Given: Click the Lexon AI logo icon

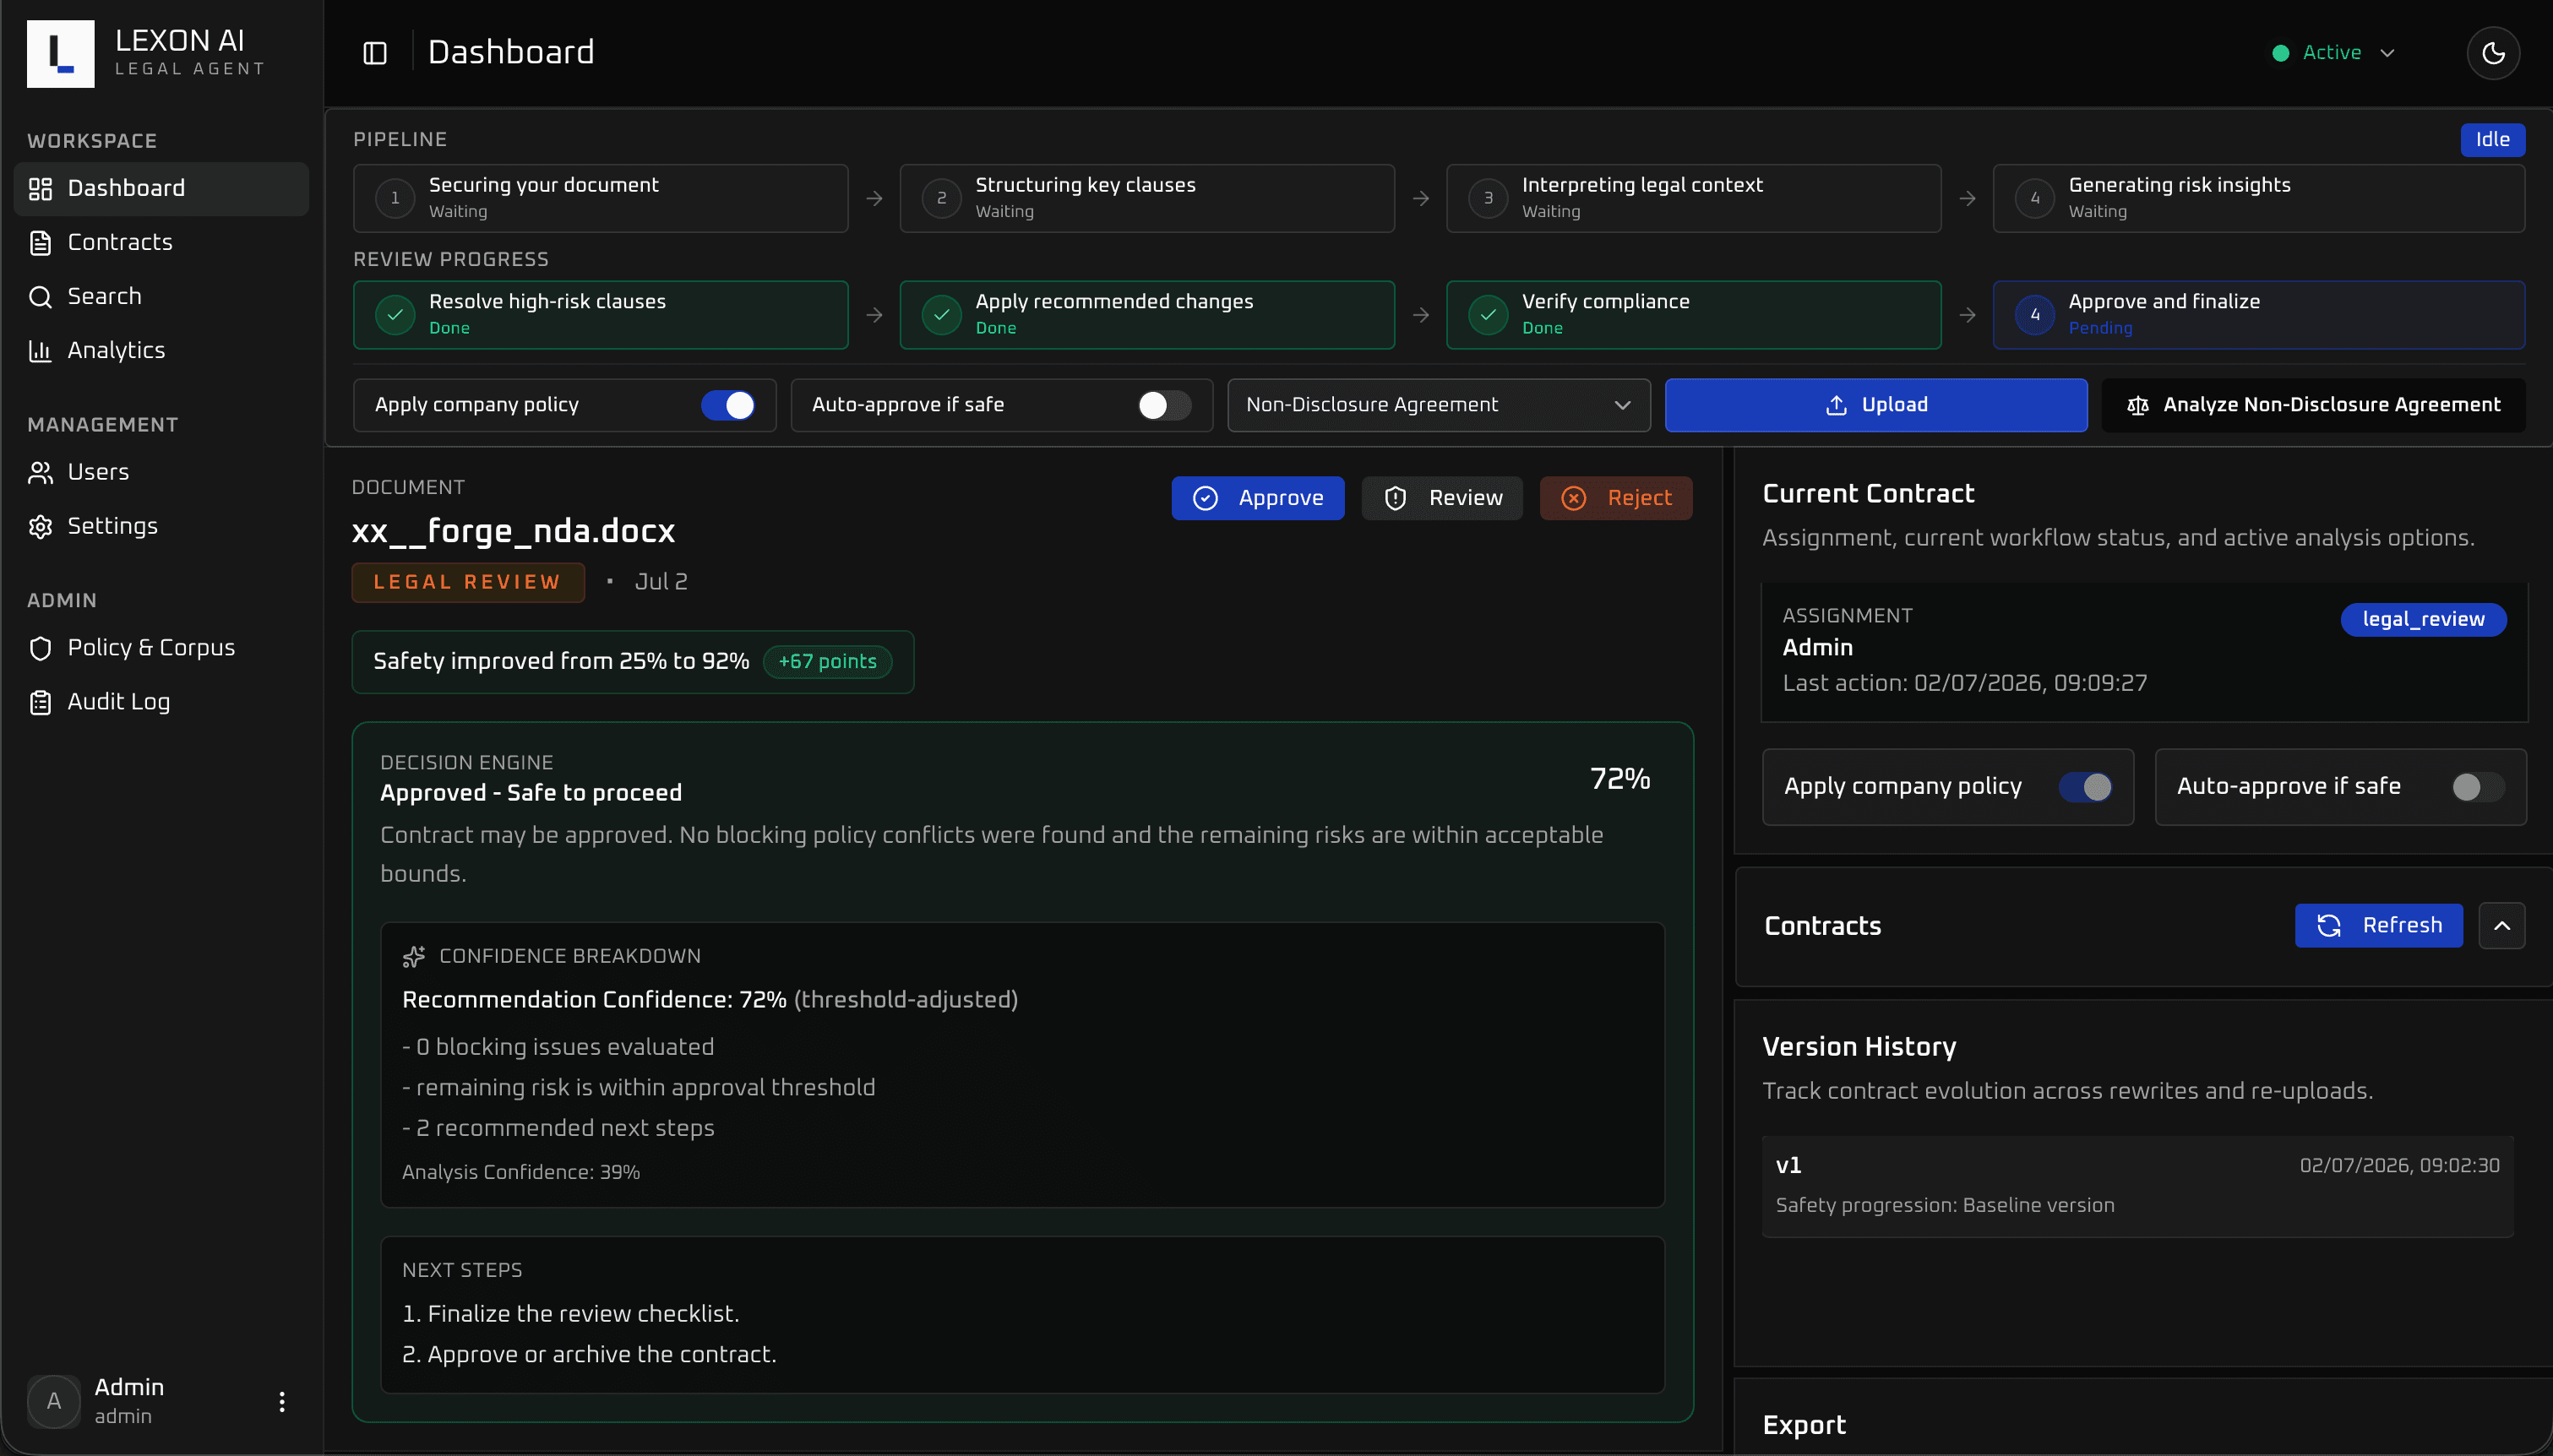Looking at the screenshot, I should click(60, 53).
